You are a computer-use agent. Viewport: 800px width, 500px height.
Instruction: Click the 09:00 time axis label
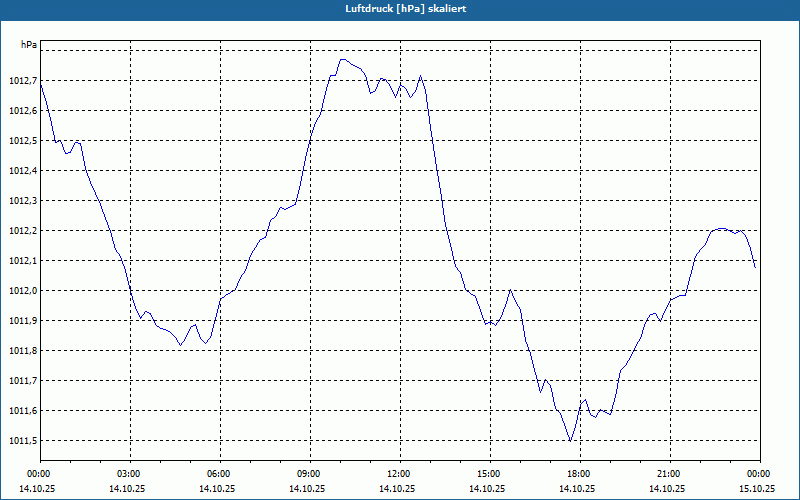pyautogui.click(x=310, y=474)
